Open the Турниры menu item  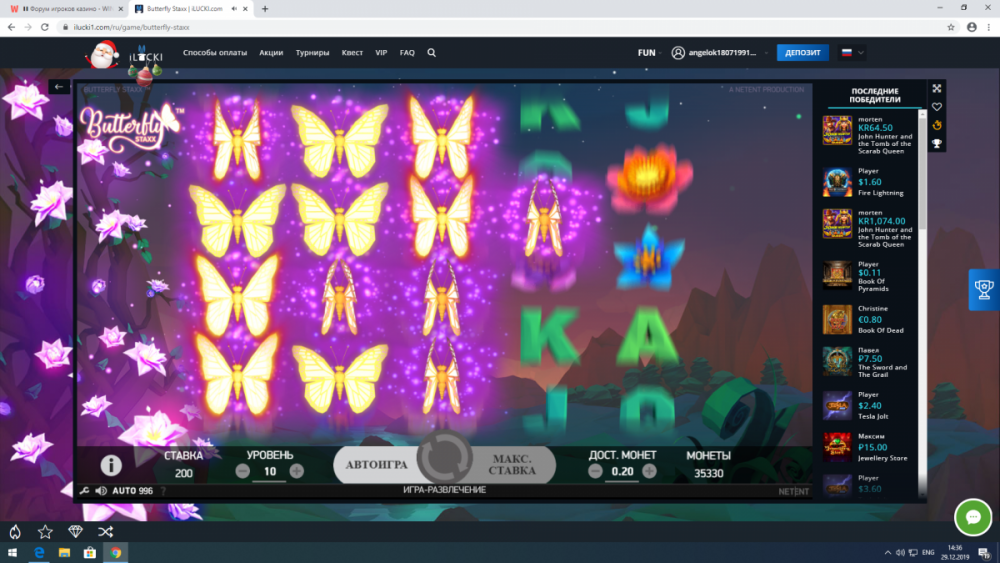[312, 53]
